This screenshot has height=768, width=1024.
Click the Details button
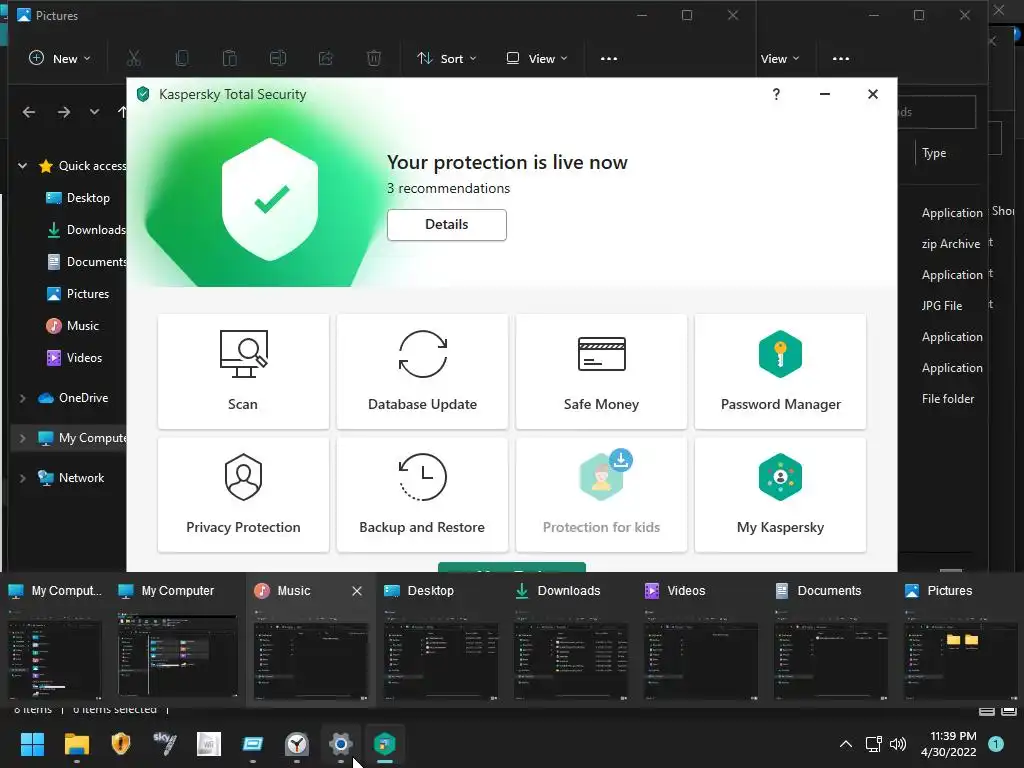(x=447, y=225)
